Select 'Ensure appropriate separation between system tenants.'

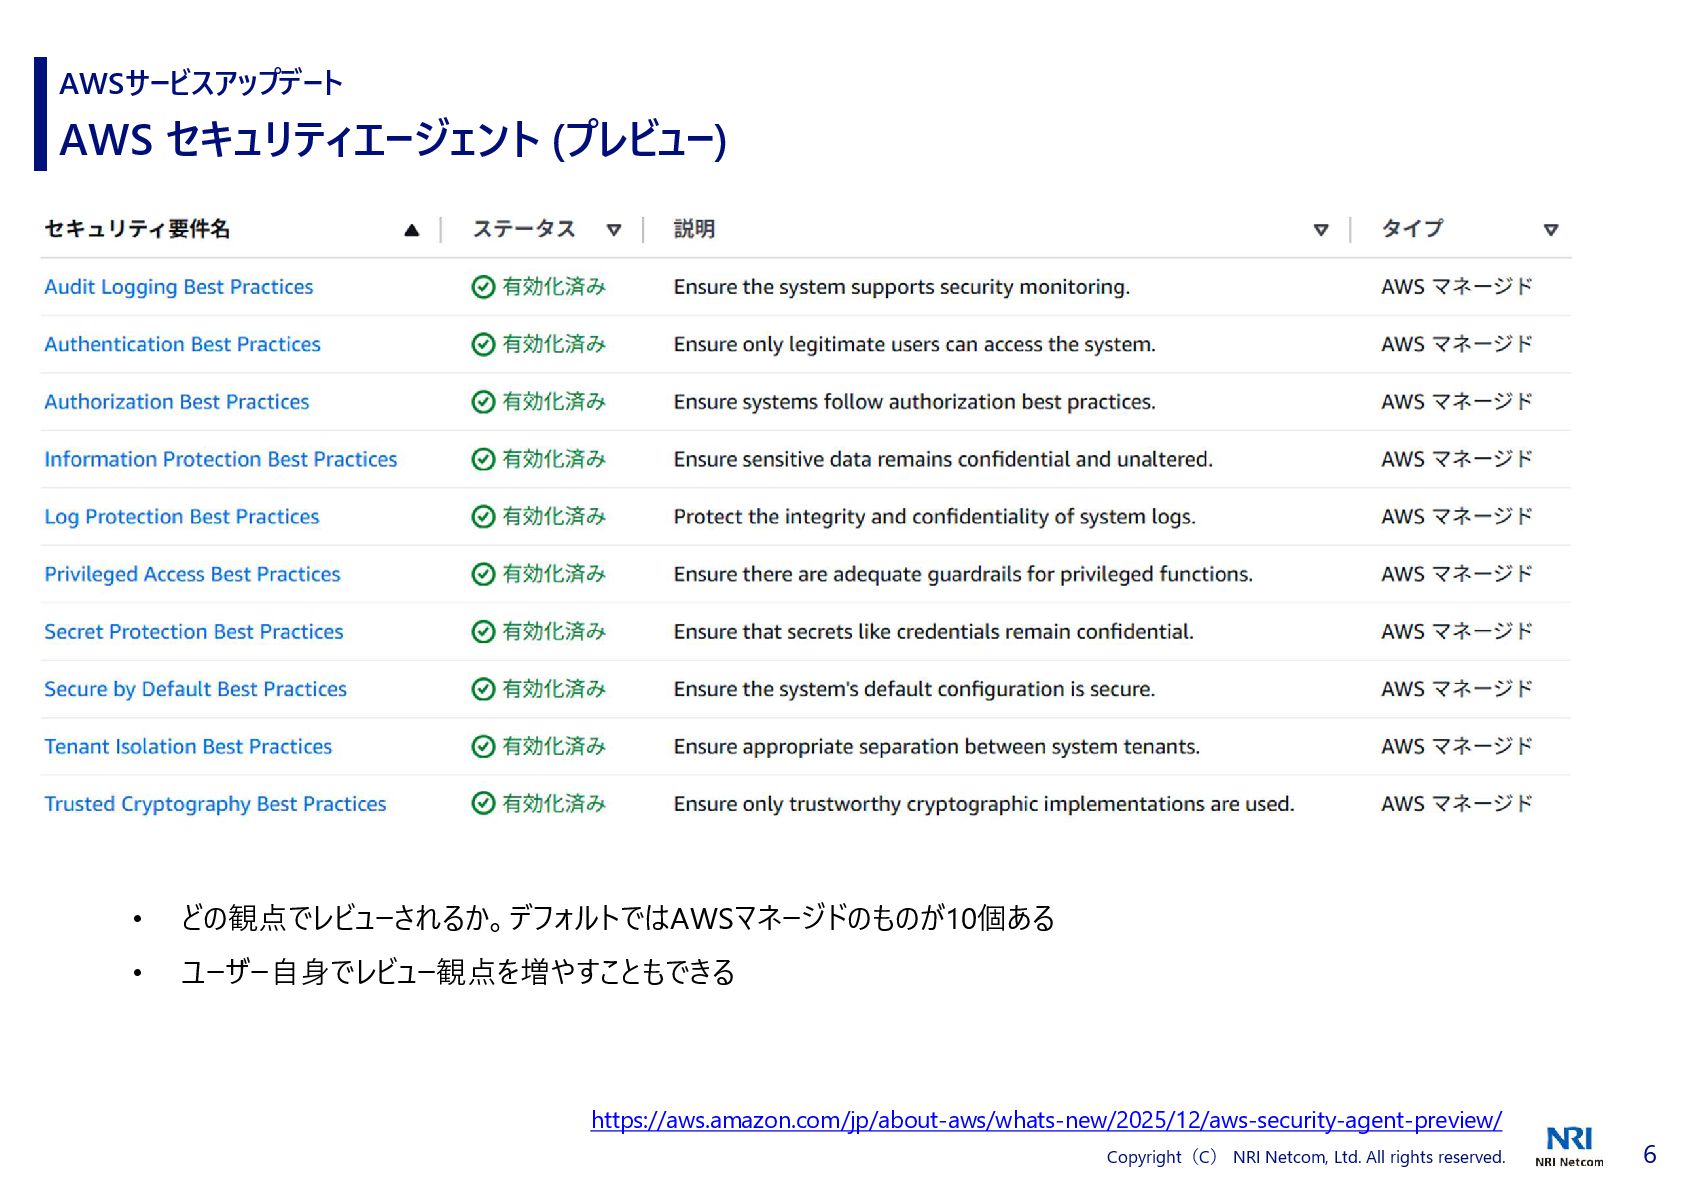click(x=937, y=747)
